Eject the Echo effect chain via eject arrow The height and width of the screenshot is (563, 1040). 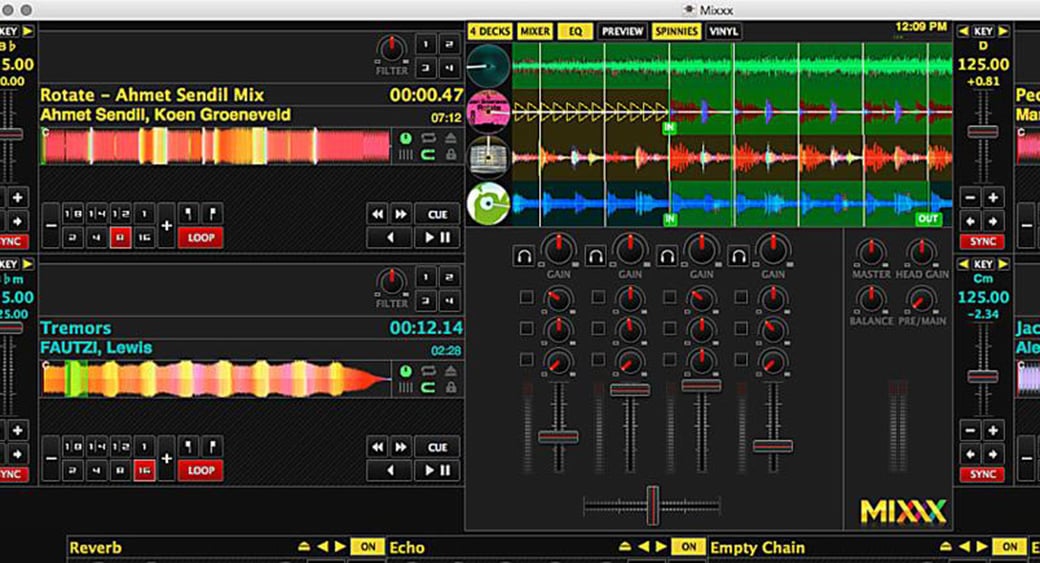click(x=626, y=547)
